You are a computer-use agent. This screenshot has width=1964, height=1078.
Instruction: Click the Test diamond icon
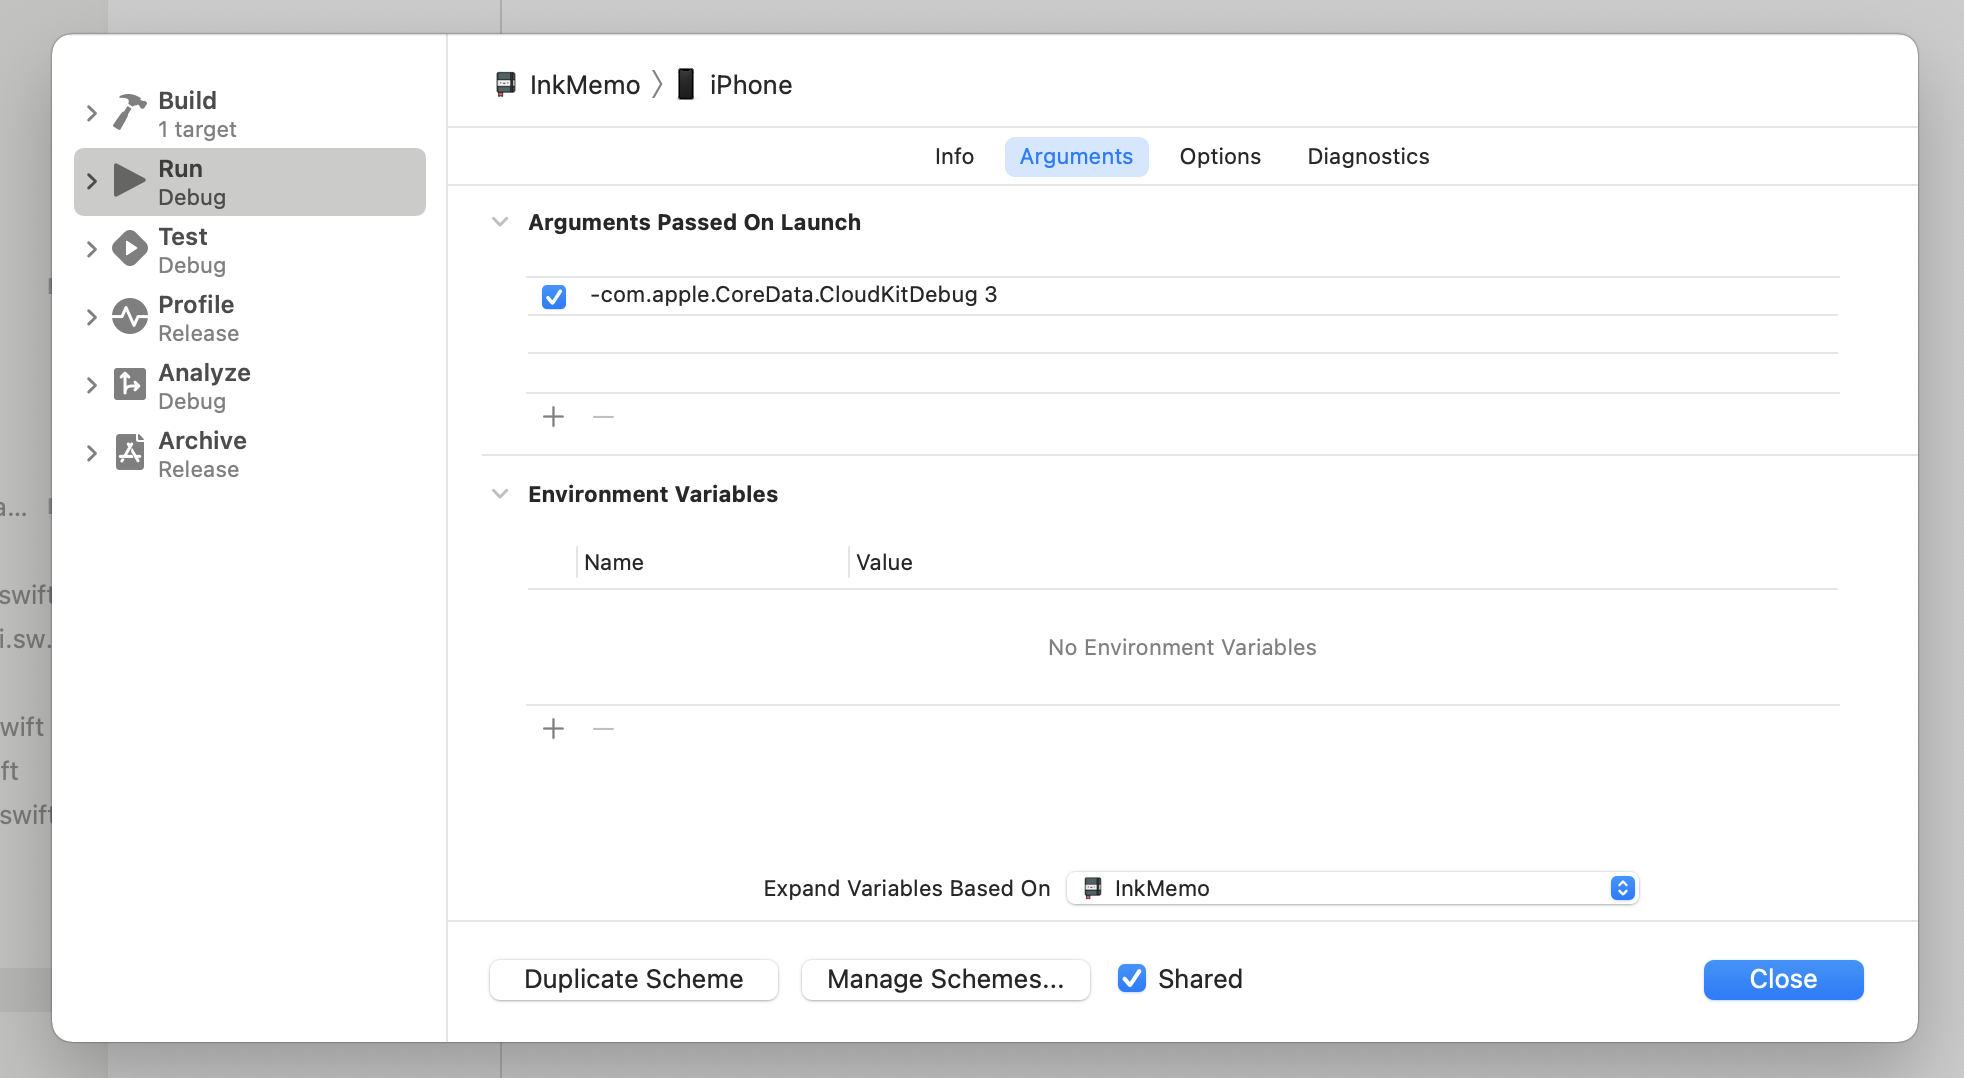pos(129,248)
